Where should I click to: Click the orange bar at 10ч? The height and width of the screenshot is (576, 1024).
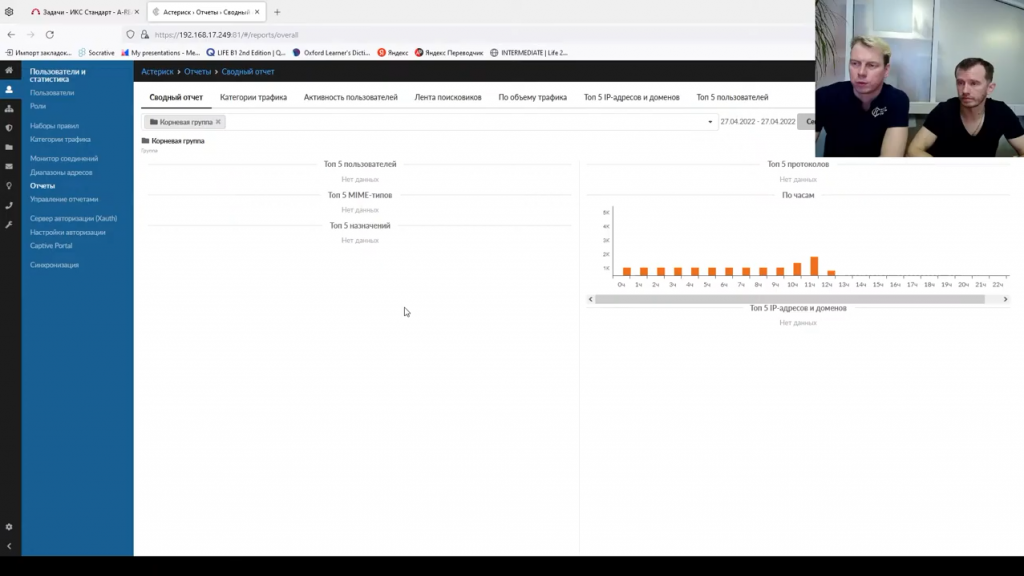click(x=797, y=270)
